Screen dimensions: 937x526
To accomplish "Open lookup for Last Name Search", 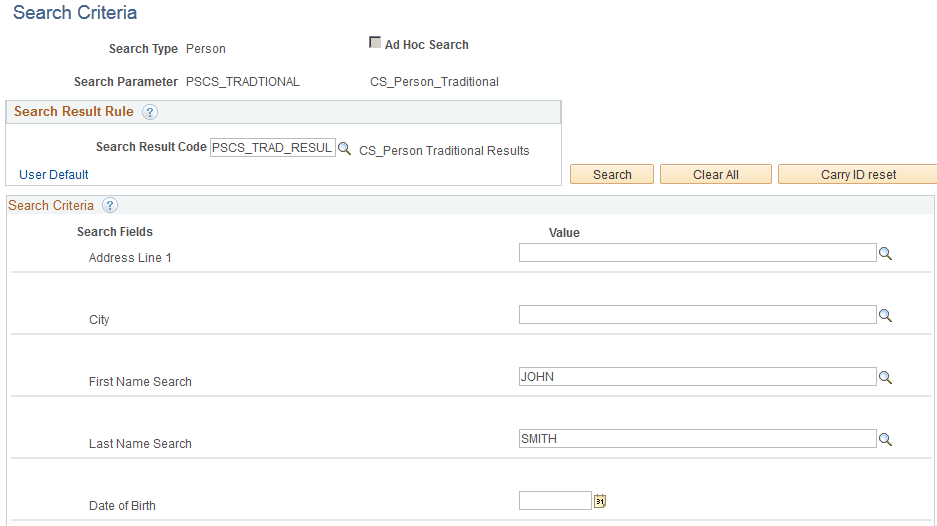I will [885, 440].
